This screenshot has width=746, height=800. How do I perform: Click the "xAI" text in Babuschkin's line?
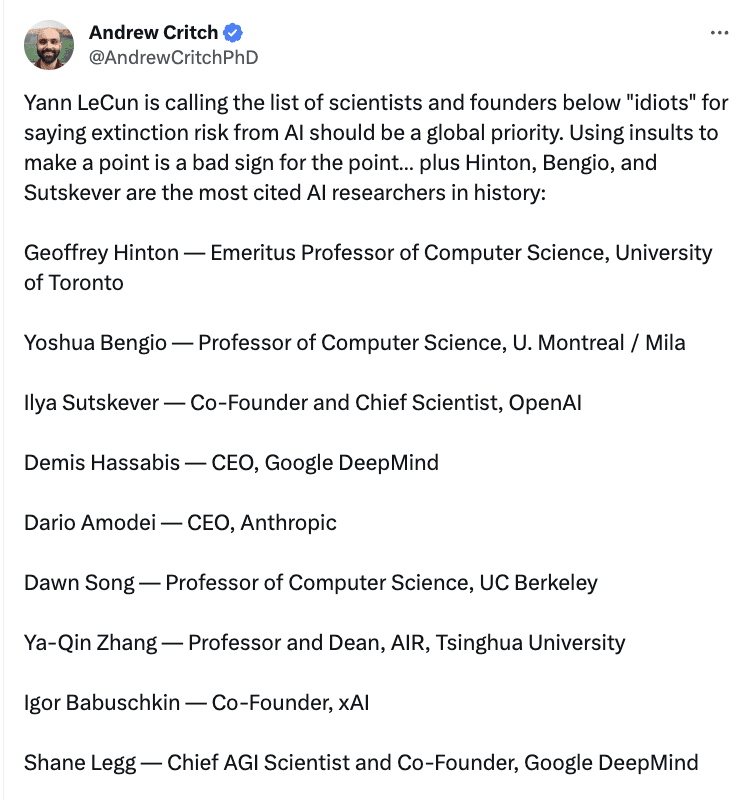pyautogui.click(x=354, y=703)
